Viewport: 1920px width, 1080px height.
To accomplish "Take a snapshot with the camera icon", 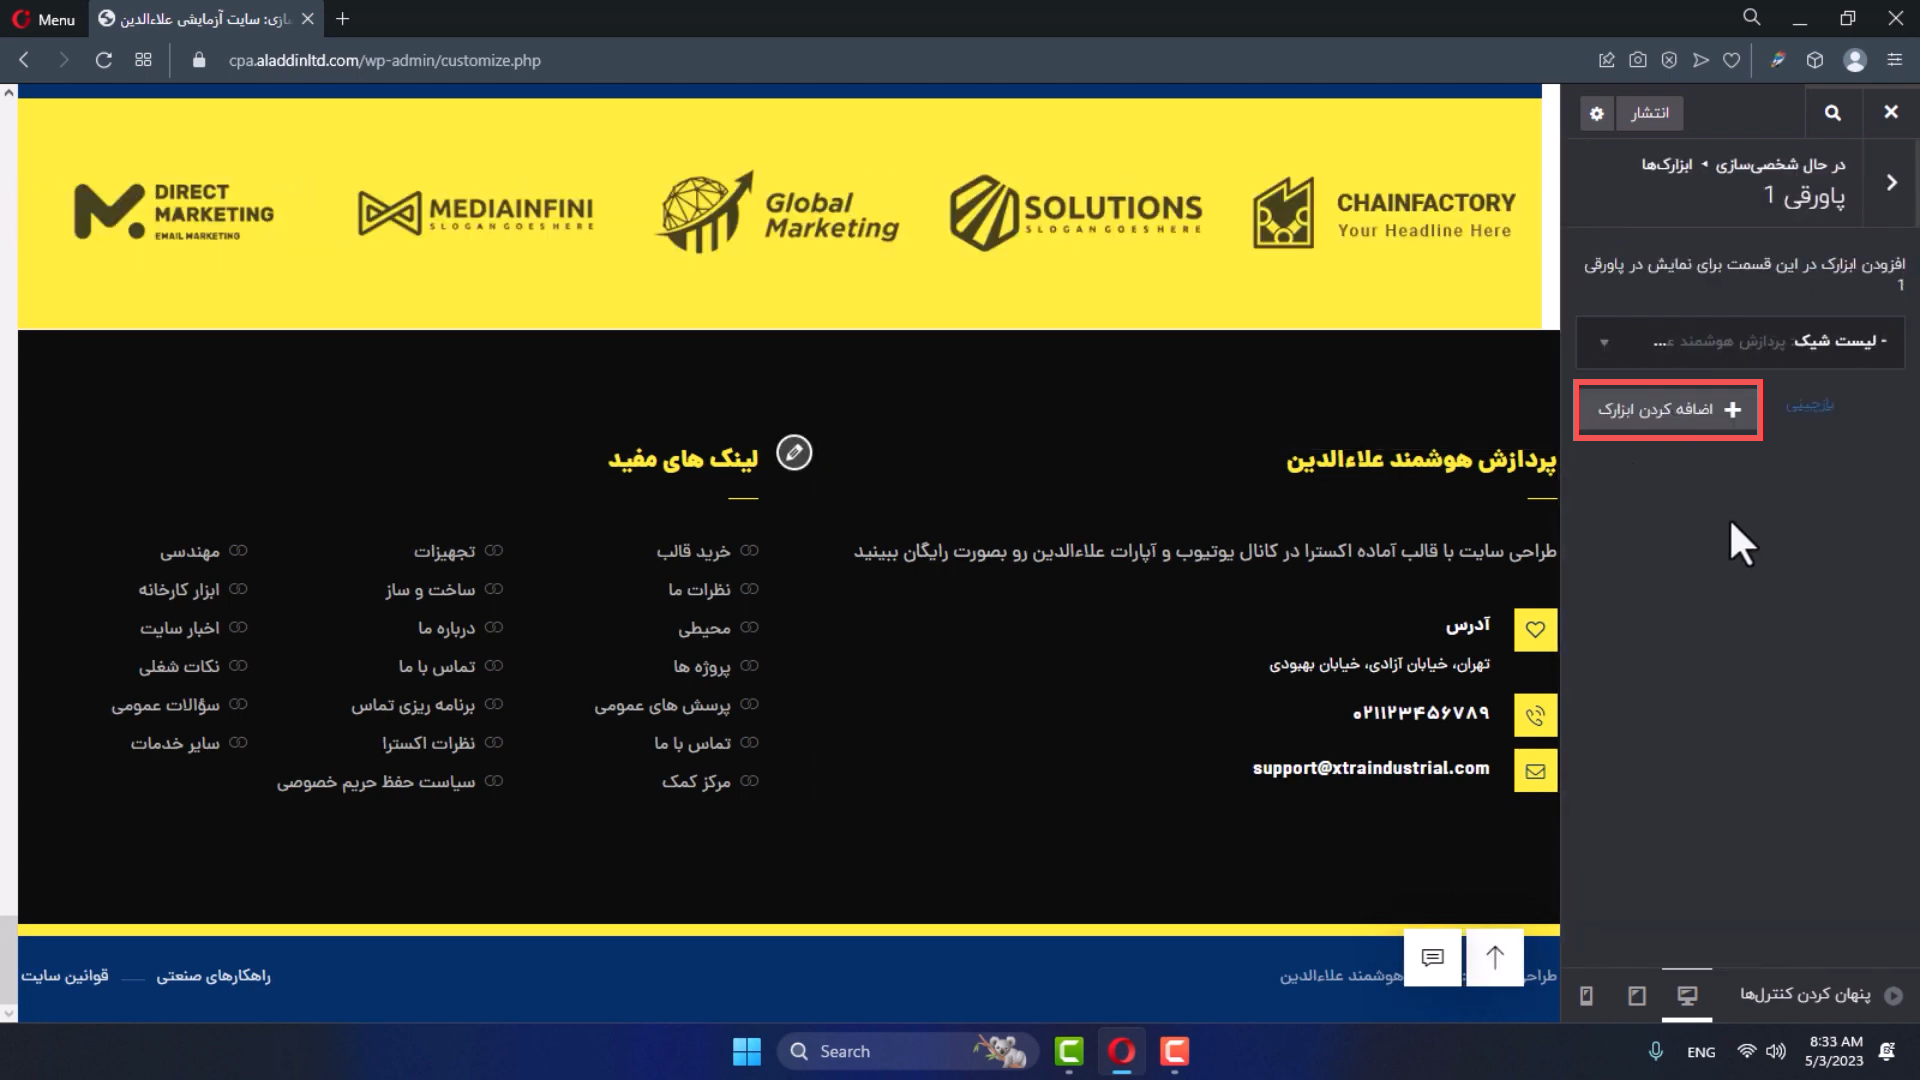I will click(x=1638, y=60).
